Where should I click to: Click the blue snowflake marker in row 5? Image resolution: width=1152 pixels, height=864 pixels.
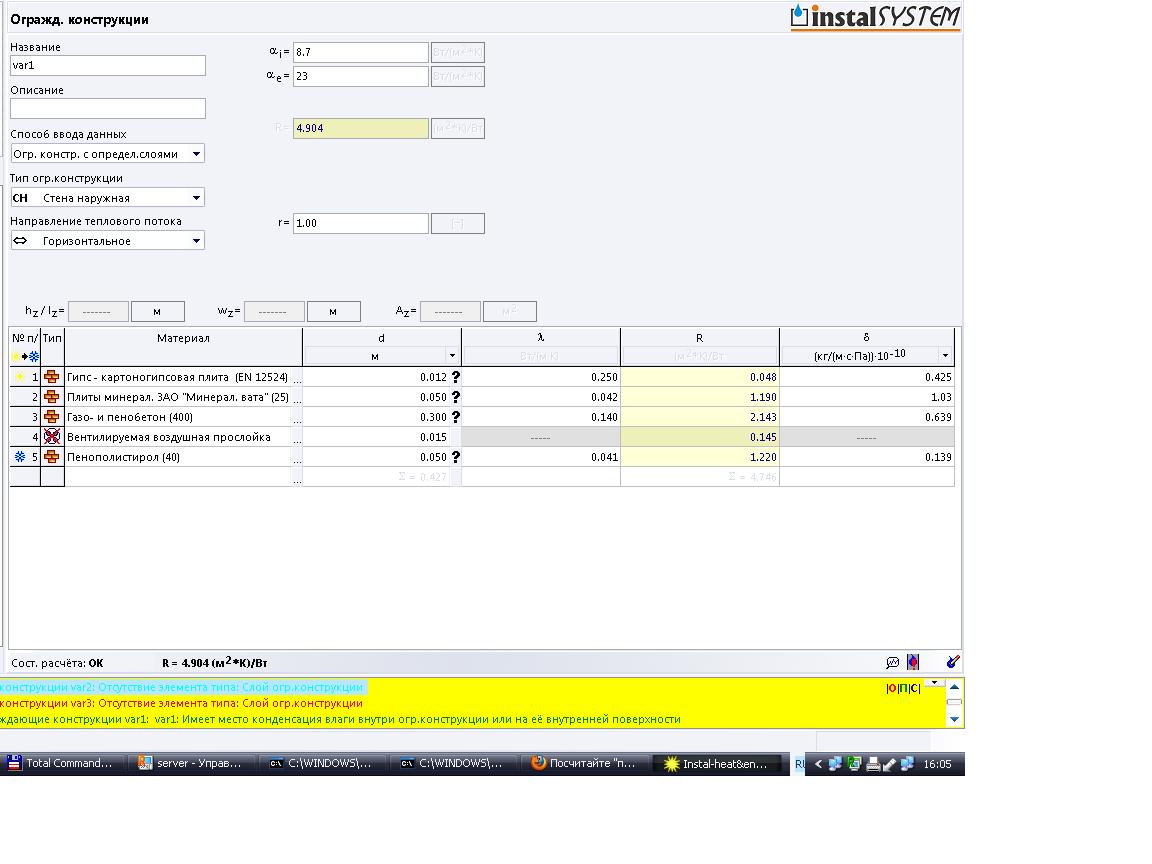[20, 457]
